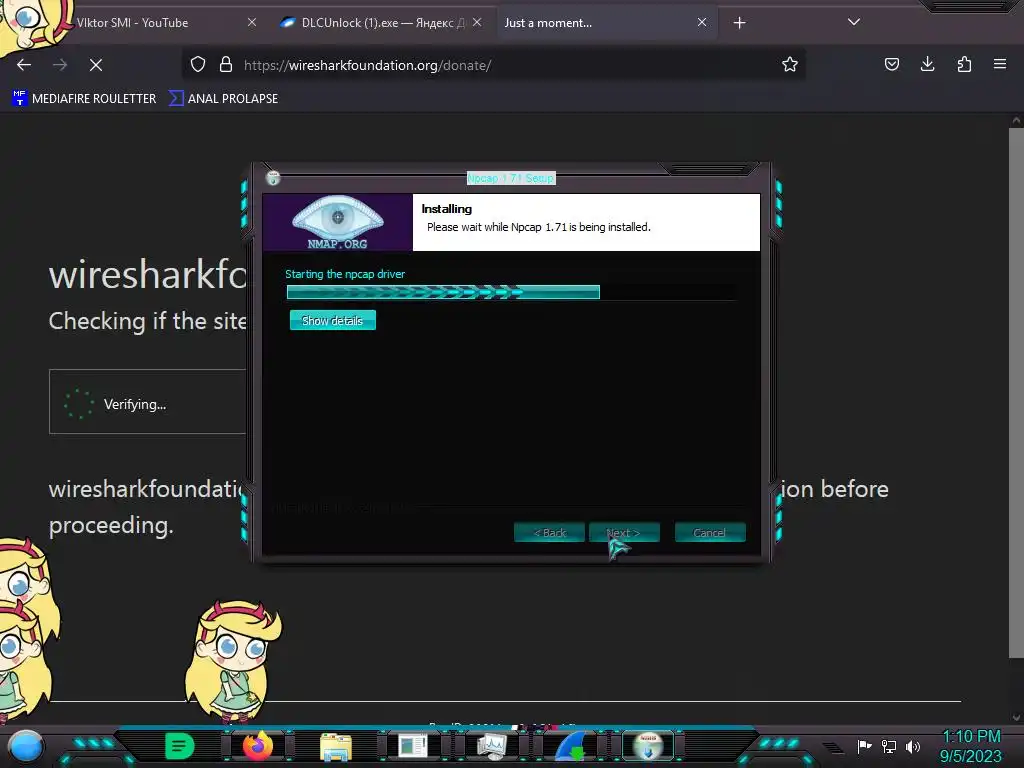The width and height of the screenshot is (1024, 768).
Task: Click the browser back arrow
Action: pos(24,65)
